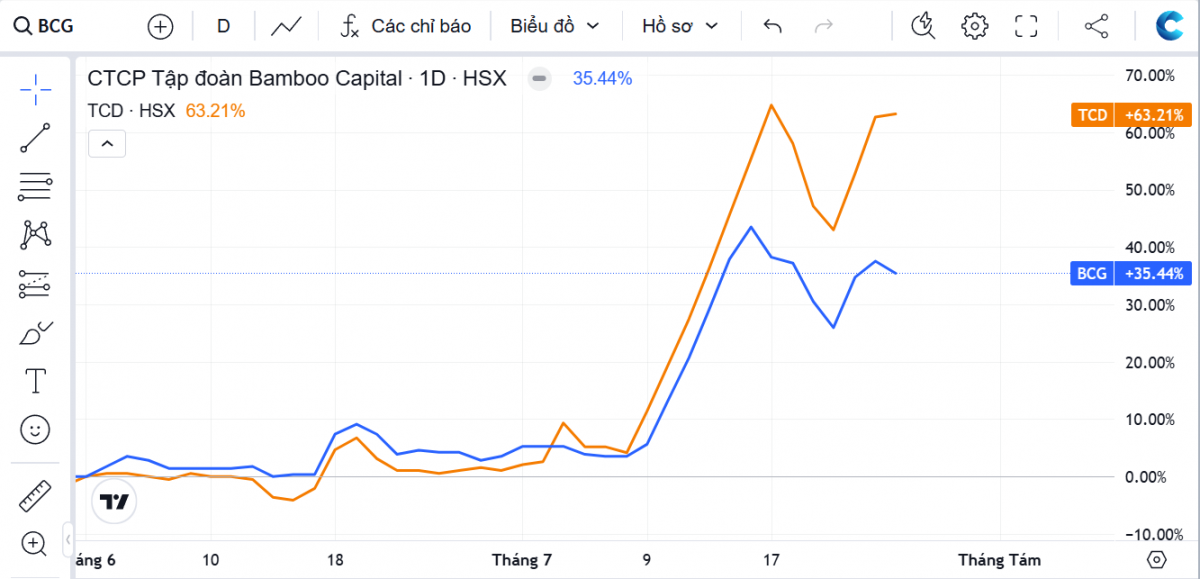Open chart settings gear

point(974,26)
